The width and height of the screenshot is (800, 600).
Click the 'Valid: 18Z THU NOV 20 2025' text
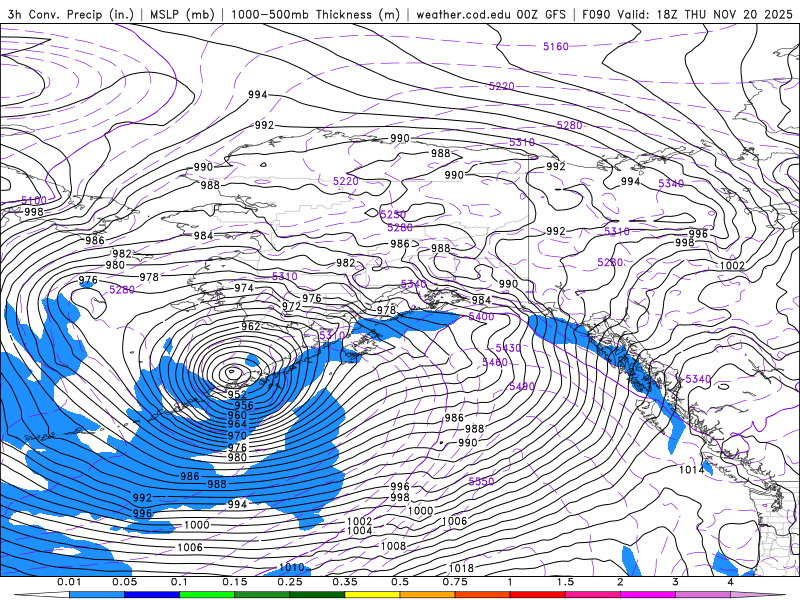[x=705, y=14]
